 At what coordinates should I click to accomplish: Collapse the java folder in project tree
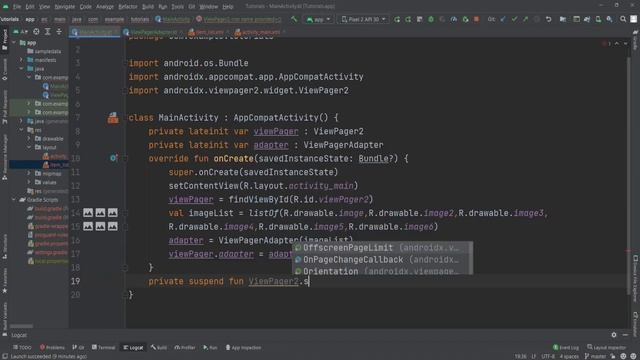click(x=21, y=69)
